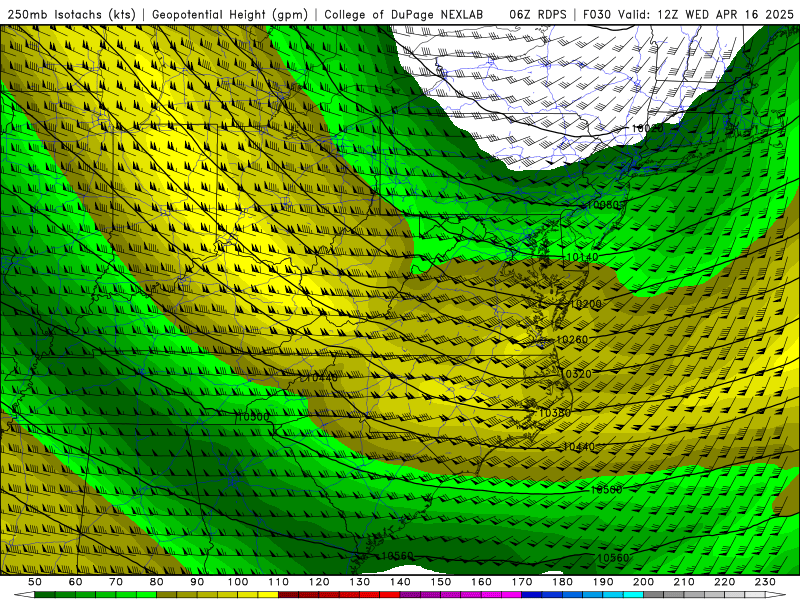Click the 150 kt legend label
This screenshot has height=600, width=800.
click(x=441, y=582)
